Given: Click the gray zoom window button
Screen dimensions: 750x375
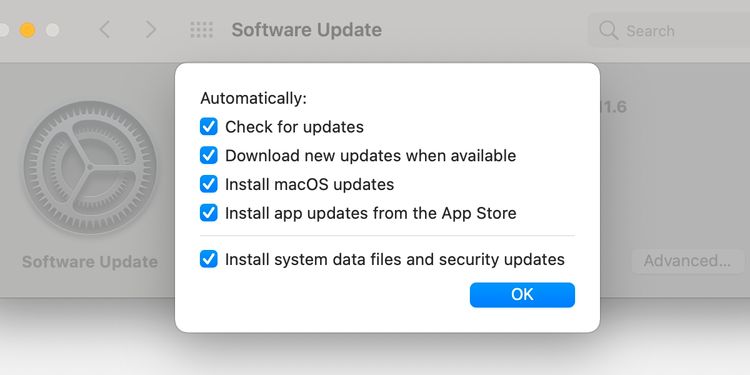Looking at the screenshot, I should 53,30.
